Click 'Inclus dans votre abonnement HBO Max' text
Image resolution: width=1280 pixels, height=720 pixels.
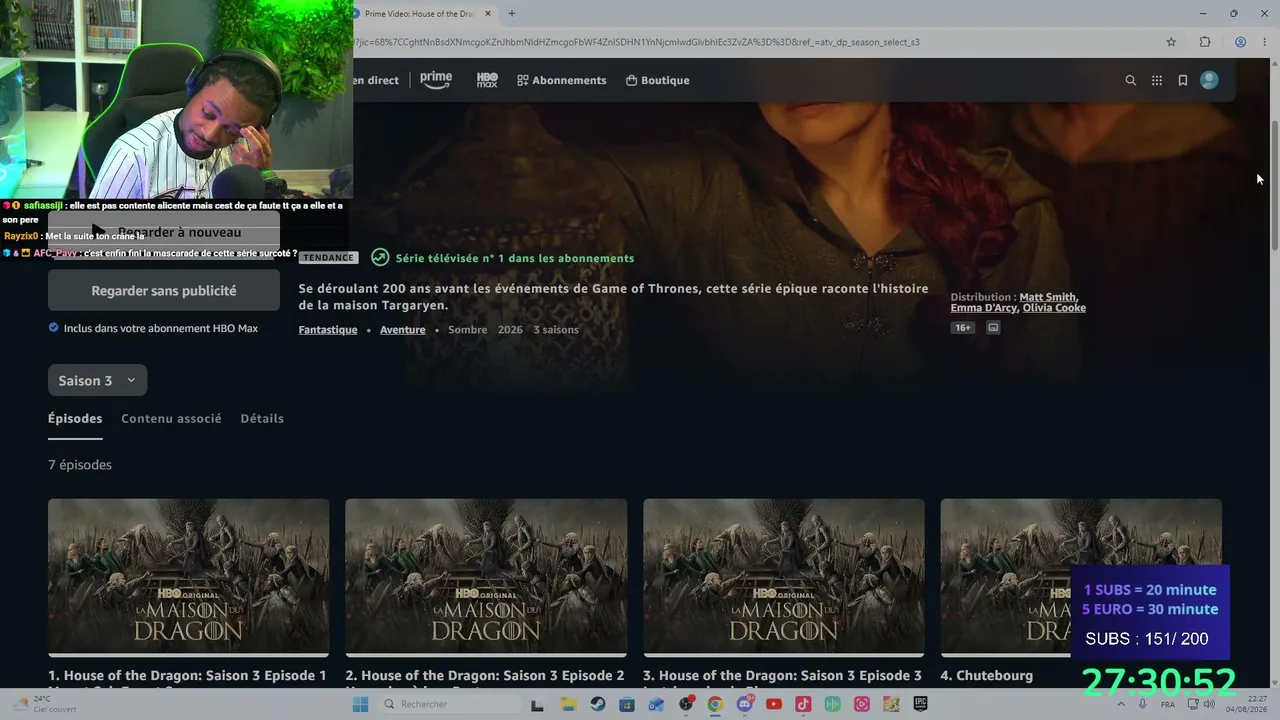161,328
